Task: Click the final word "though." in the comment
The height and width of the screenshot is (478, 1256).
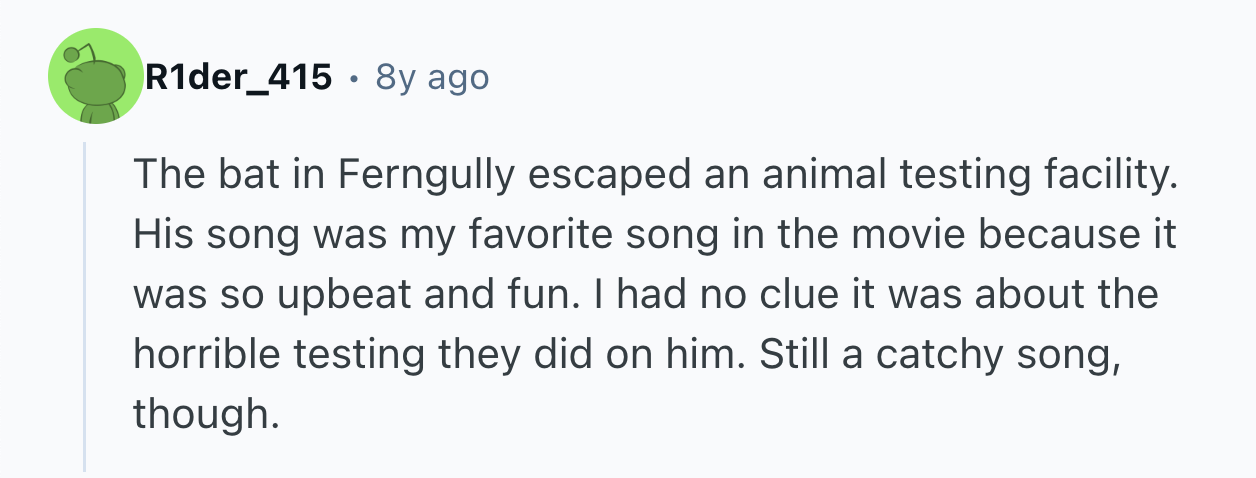Action: point(200,414)
